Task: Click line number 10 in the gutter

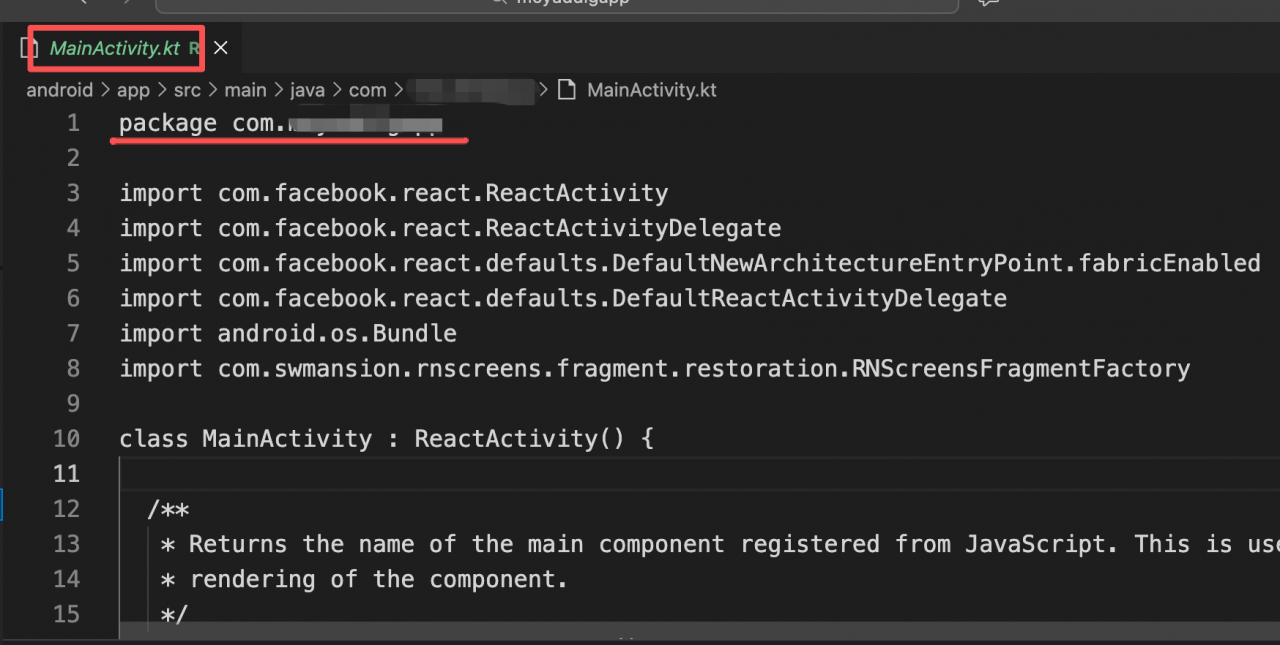Action: [x=66, y=438]
